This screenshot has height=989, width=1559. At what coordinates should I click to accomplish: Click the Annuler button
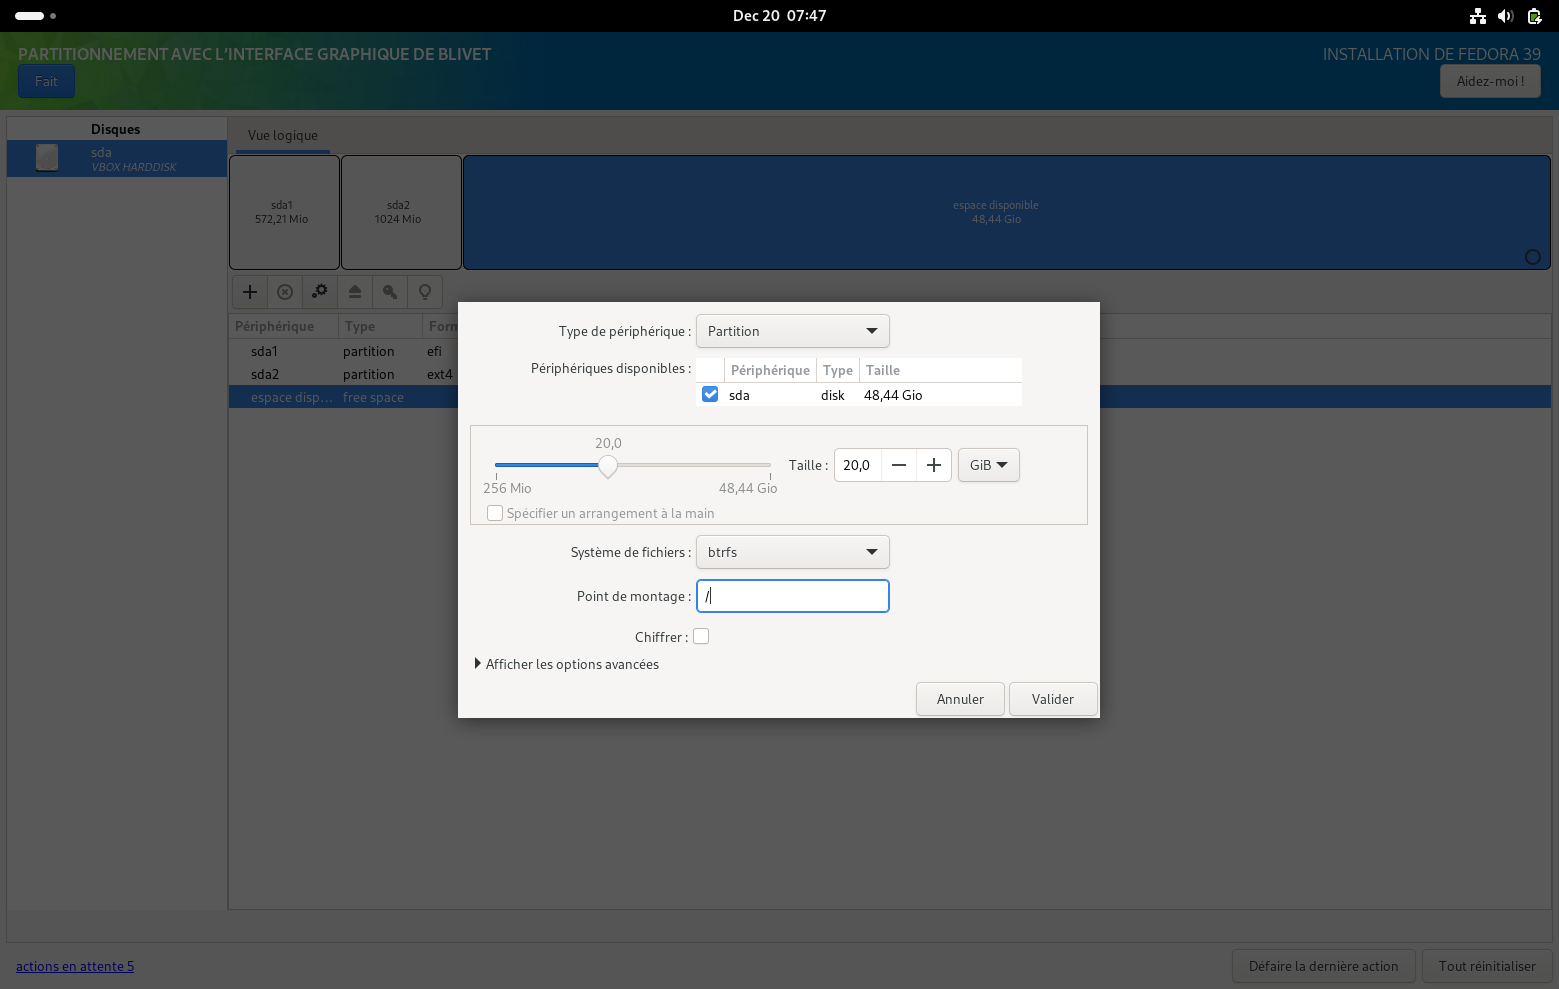[960, 699]
